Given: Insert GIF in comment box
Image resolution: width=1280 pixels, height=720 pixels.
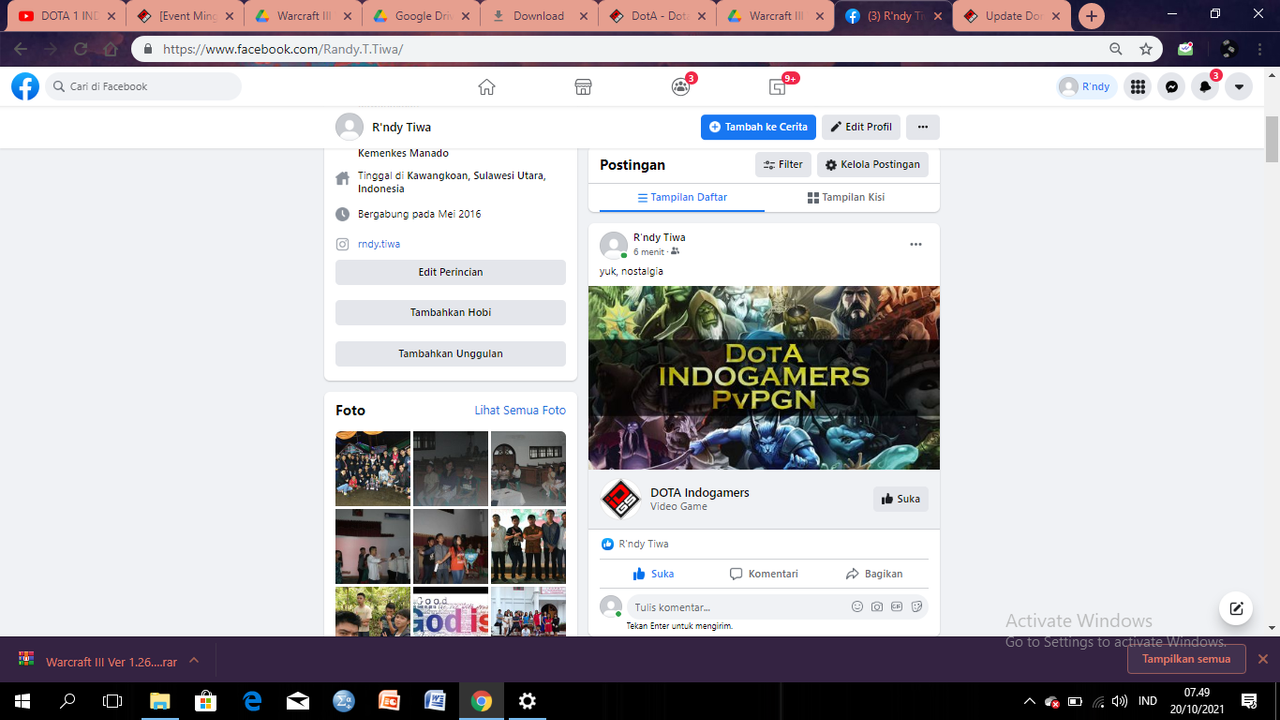Looking at the screenshot, I should click(897, 607).
